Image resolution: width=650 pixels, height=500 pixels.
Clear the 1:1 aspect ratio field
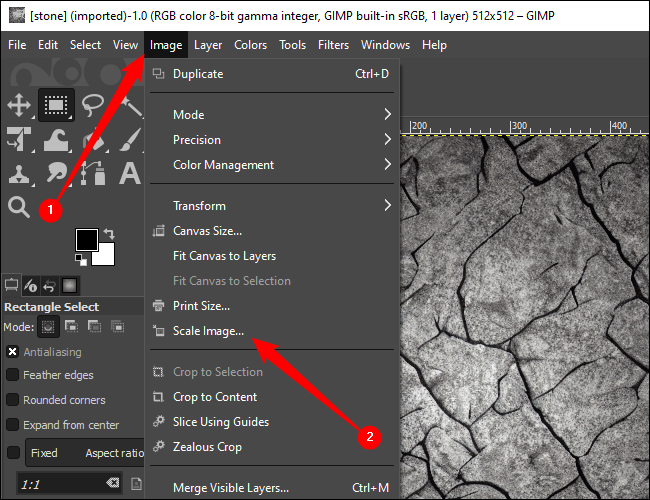click(112, 483)
